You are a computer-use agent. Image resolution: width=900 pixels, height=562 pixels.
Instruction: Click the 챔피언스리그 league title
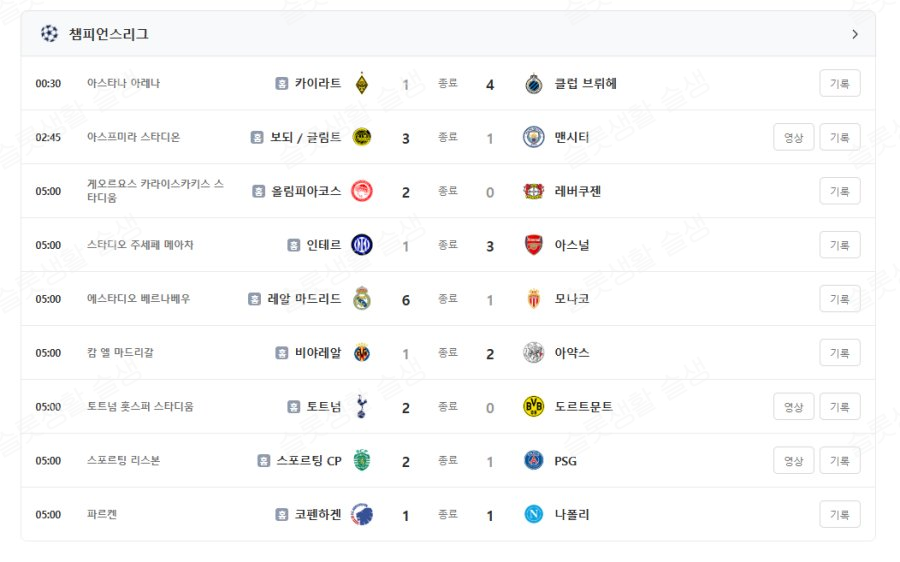[x=109, y=34]
